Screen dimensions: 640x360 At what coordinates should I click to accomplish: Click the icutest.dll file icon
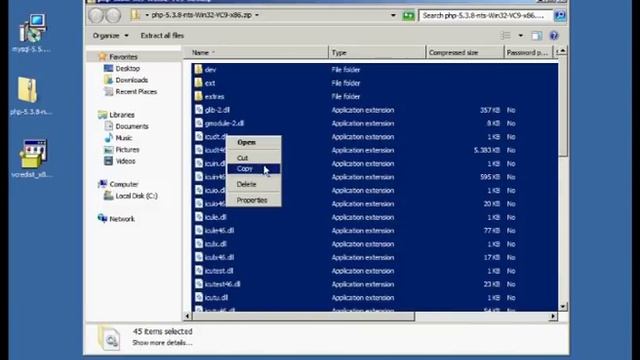click(x=198, y=271)
